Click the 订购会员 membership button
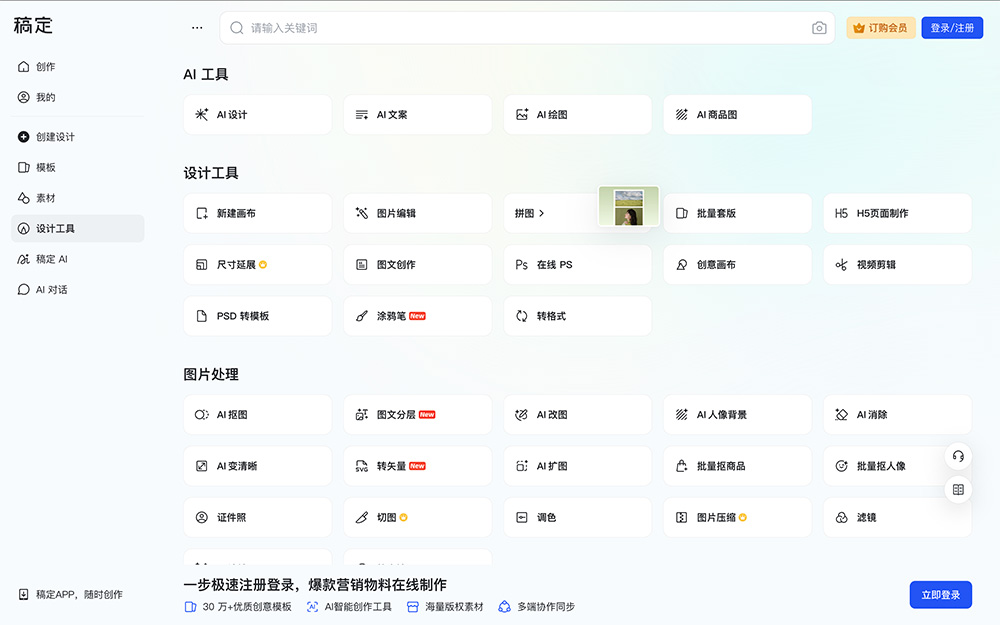The width and height of the screenshot is (1000, 625). (x=880, y=28)
